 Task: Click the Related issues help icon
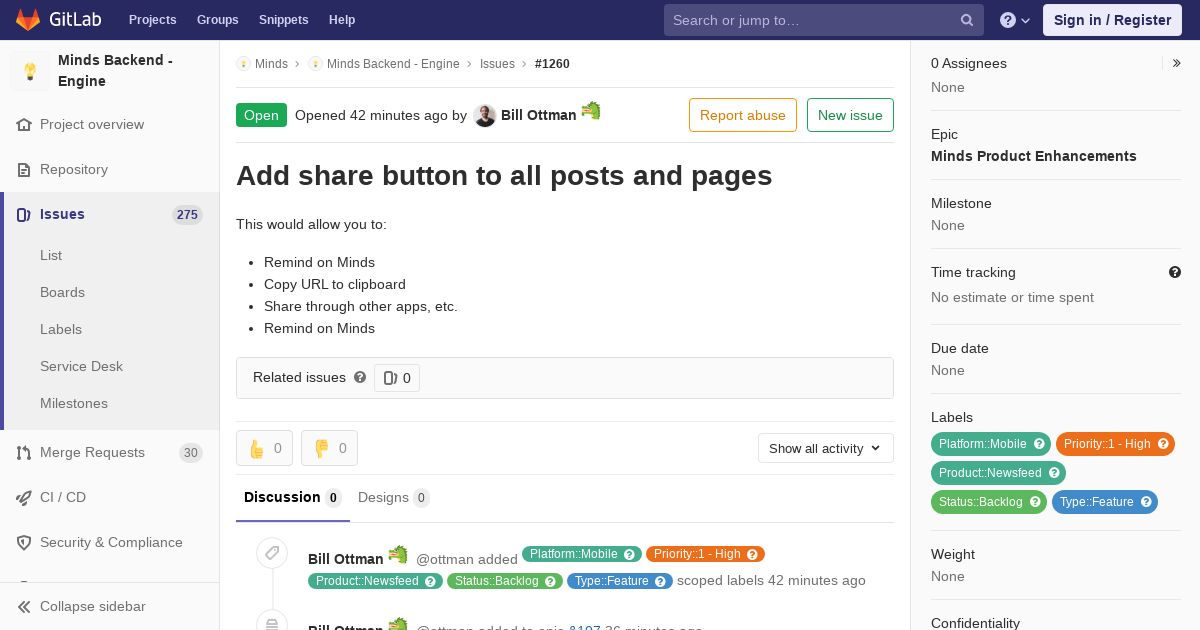[360, 377]
